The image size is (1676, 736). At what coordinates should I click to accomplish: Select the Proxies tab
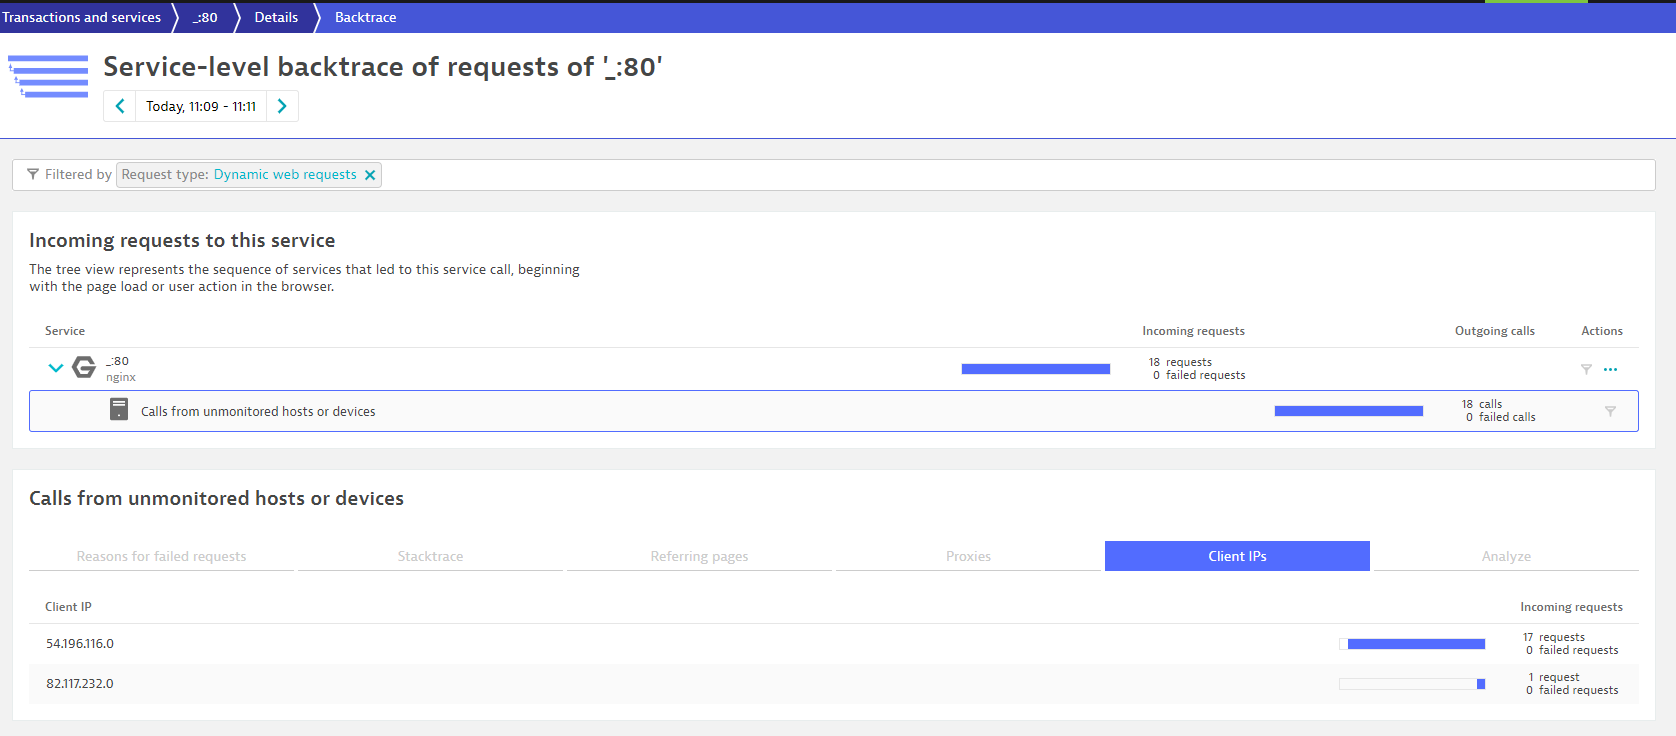coord(968,556)
